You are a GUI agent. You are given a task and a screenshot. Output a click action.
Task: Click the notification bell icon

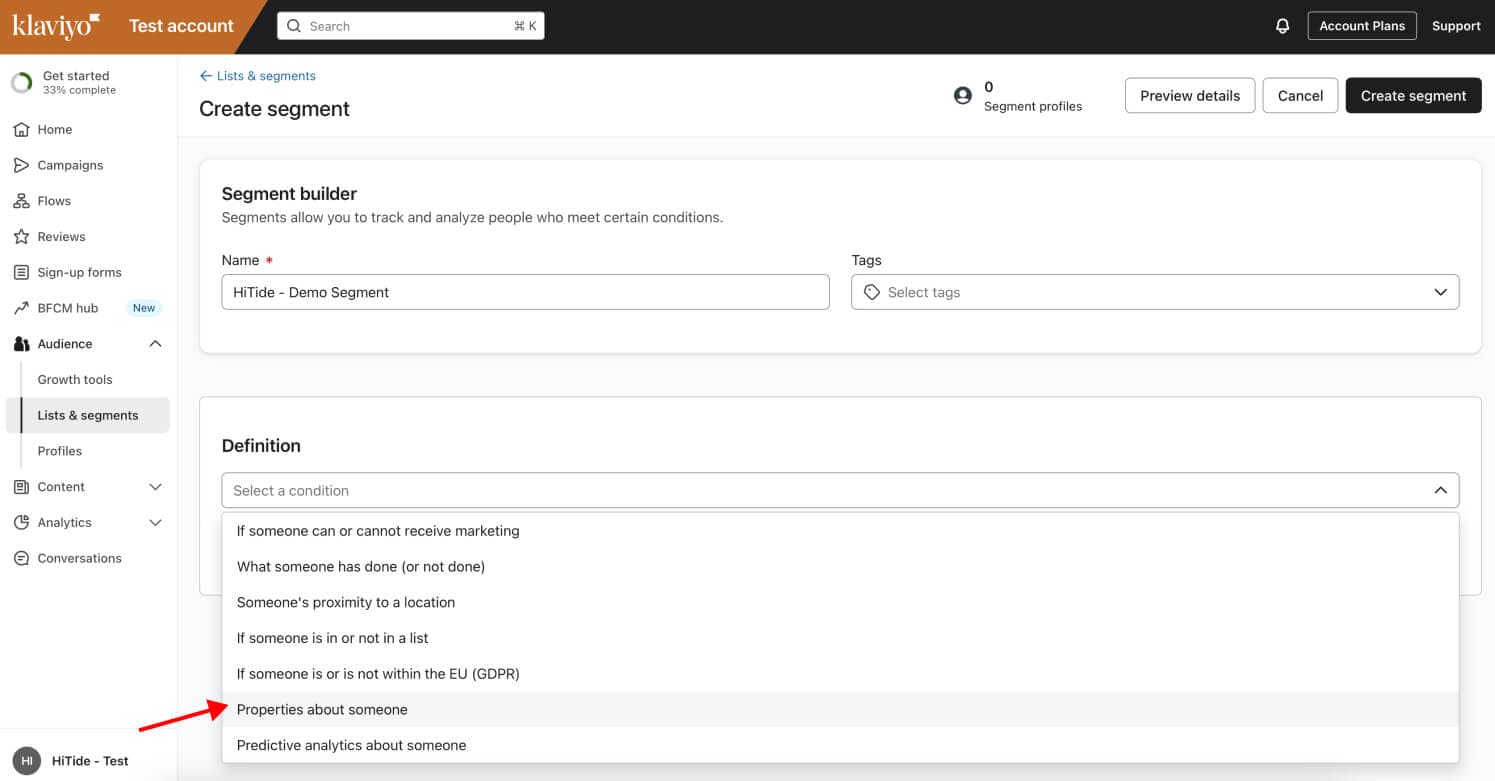(1282, 26)
